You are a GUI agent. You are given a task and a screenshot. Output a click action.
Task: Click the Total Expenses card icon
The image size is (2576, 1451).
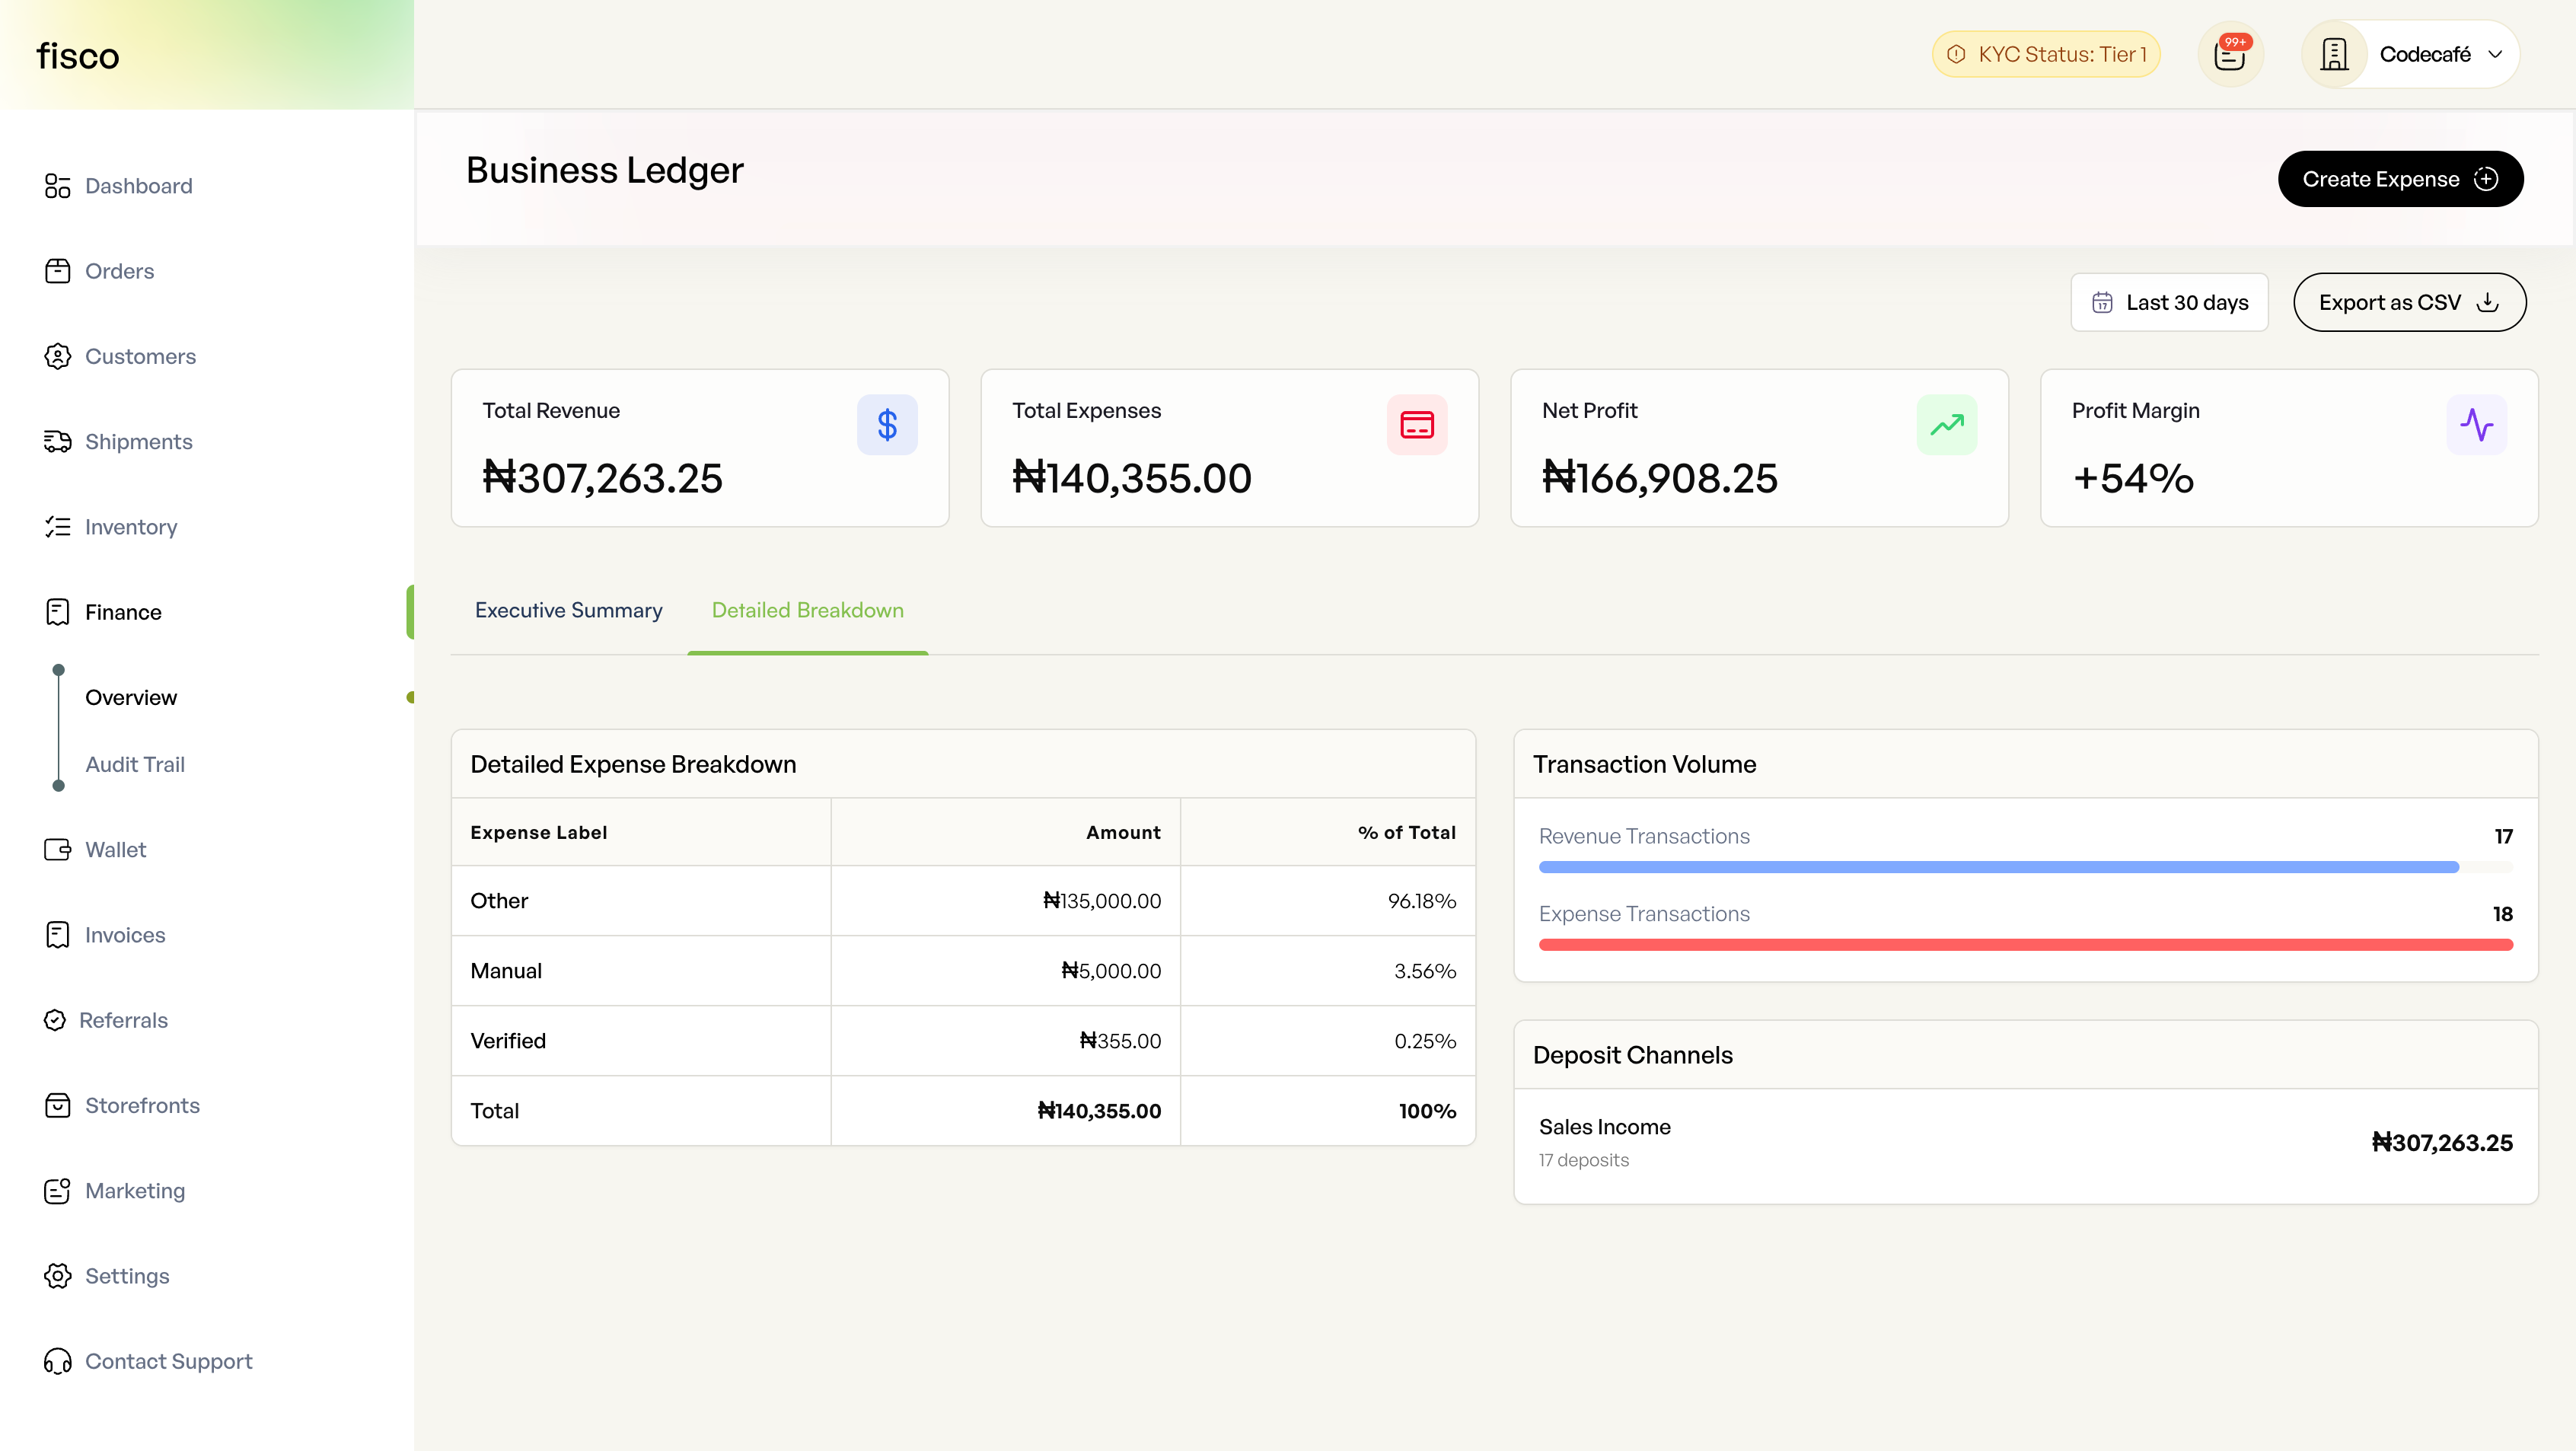click(x=1417, y=425)
